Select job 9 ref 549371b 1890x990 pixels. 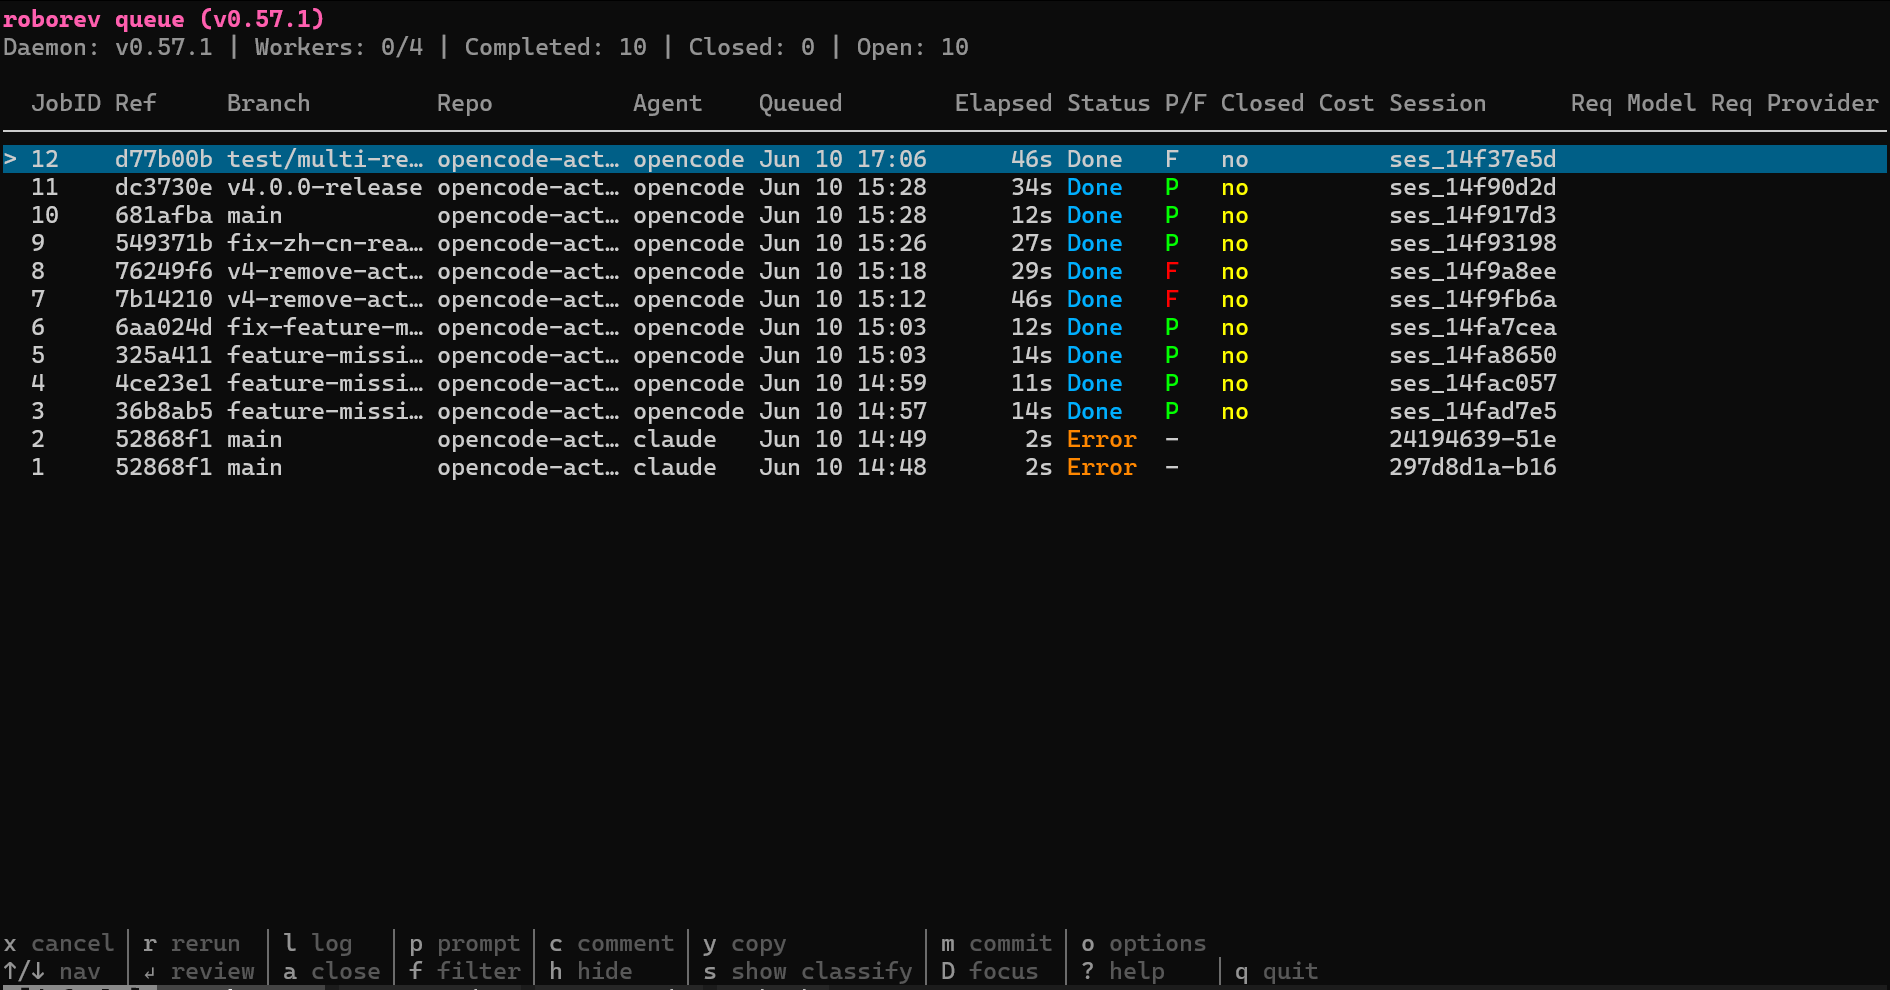point(163,243)
